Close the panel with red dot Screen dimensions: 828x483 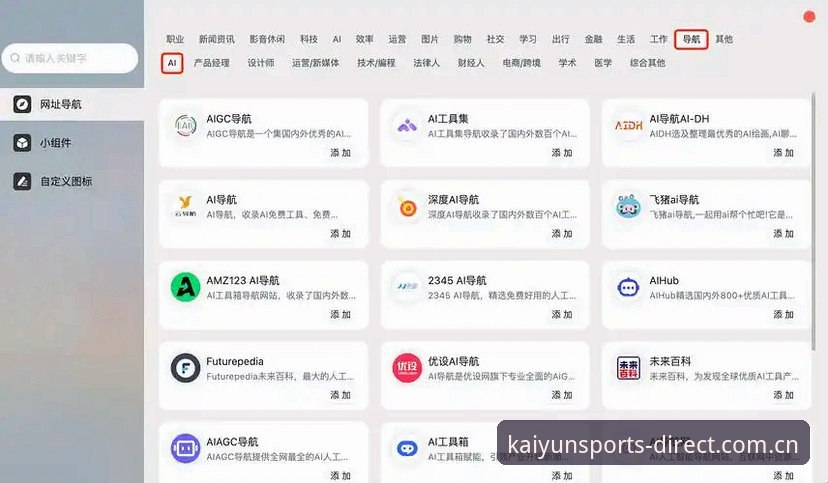[x=809, y=17]
